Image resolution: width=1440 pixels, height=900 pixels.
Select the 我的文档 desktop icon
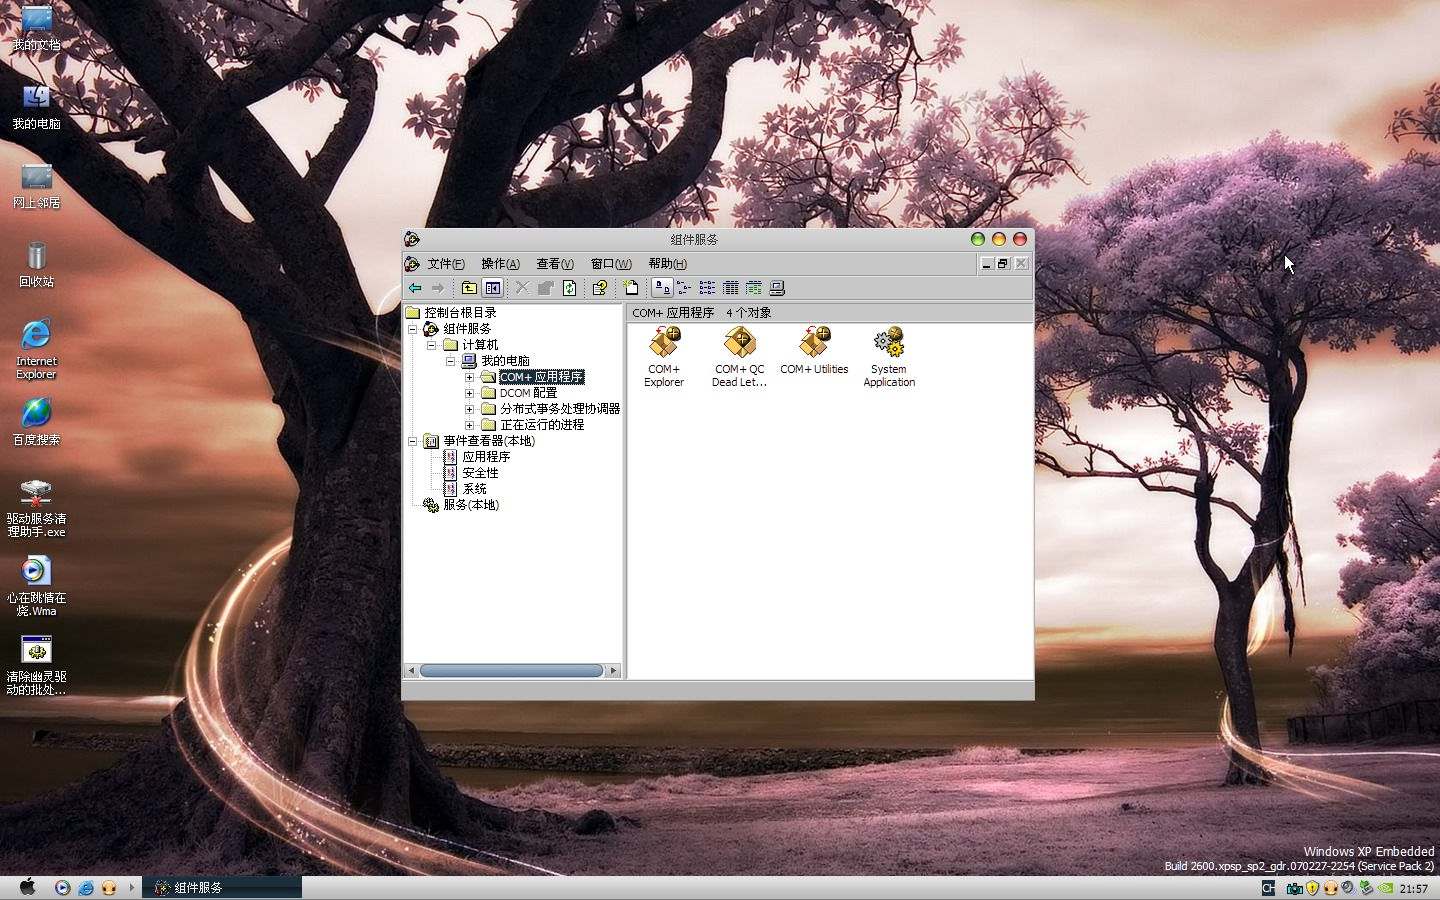point(36,28)
